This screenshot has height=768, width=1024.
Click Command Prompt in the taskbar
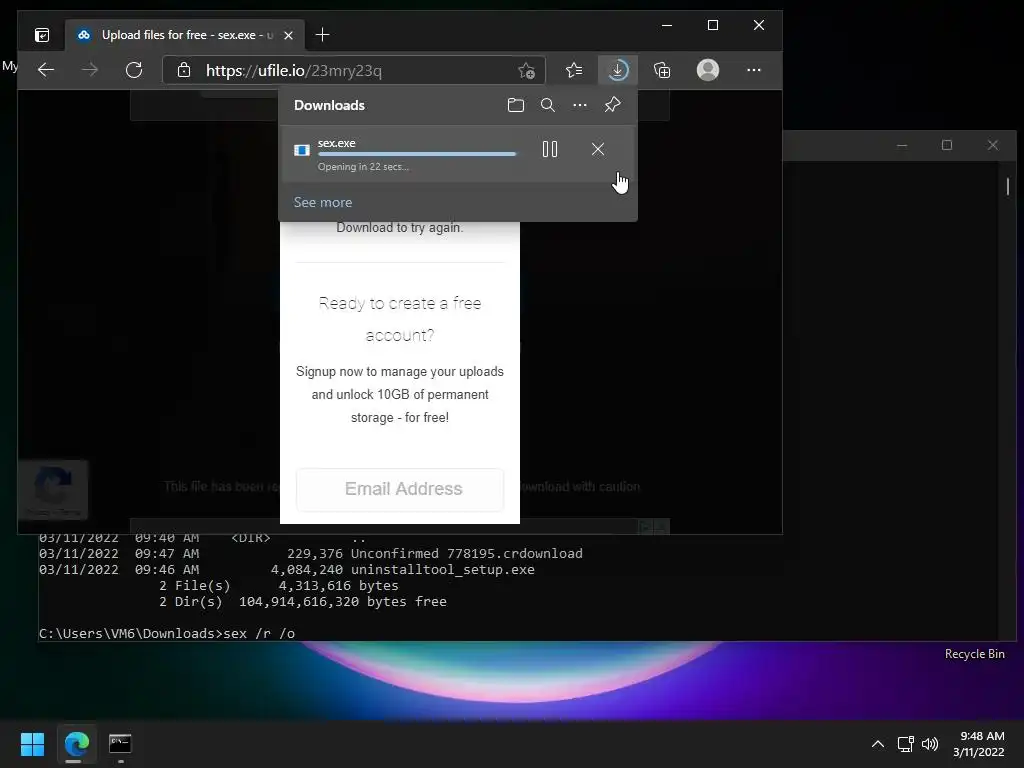tap(120, 744)
